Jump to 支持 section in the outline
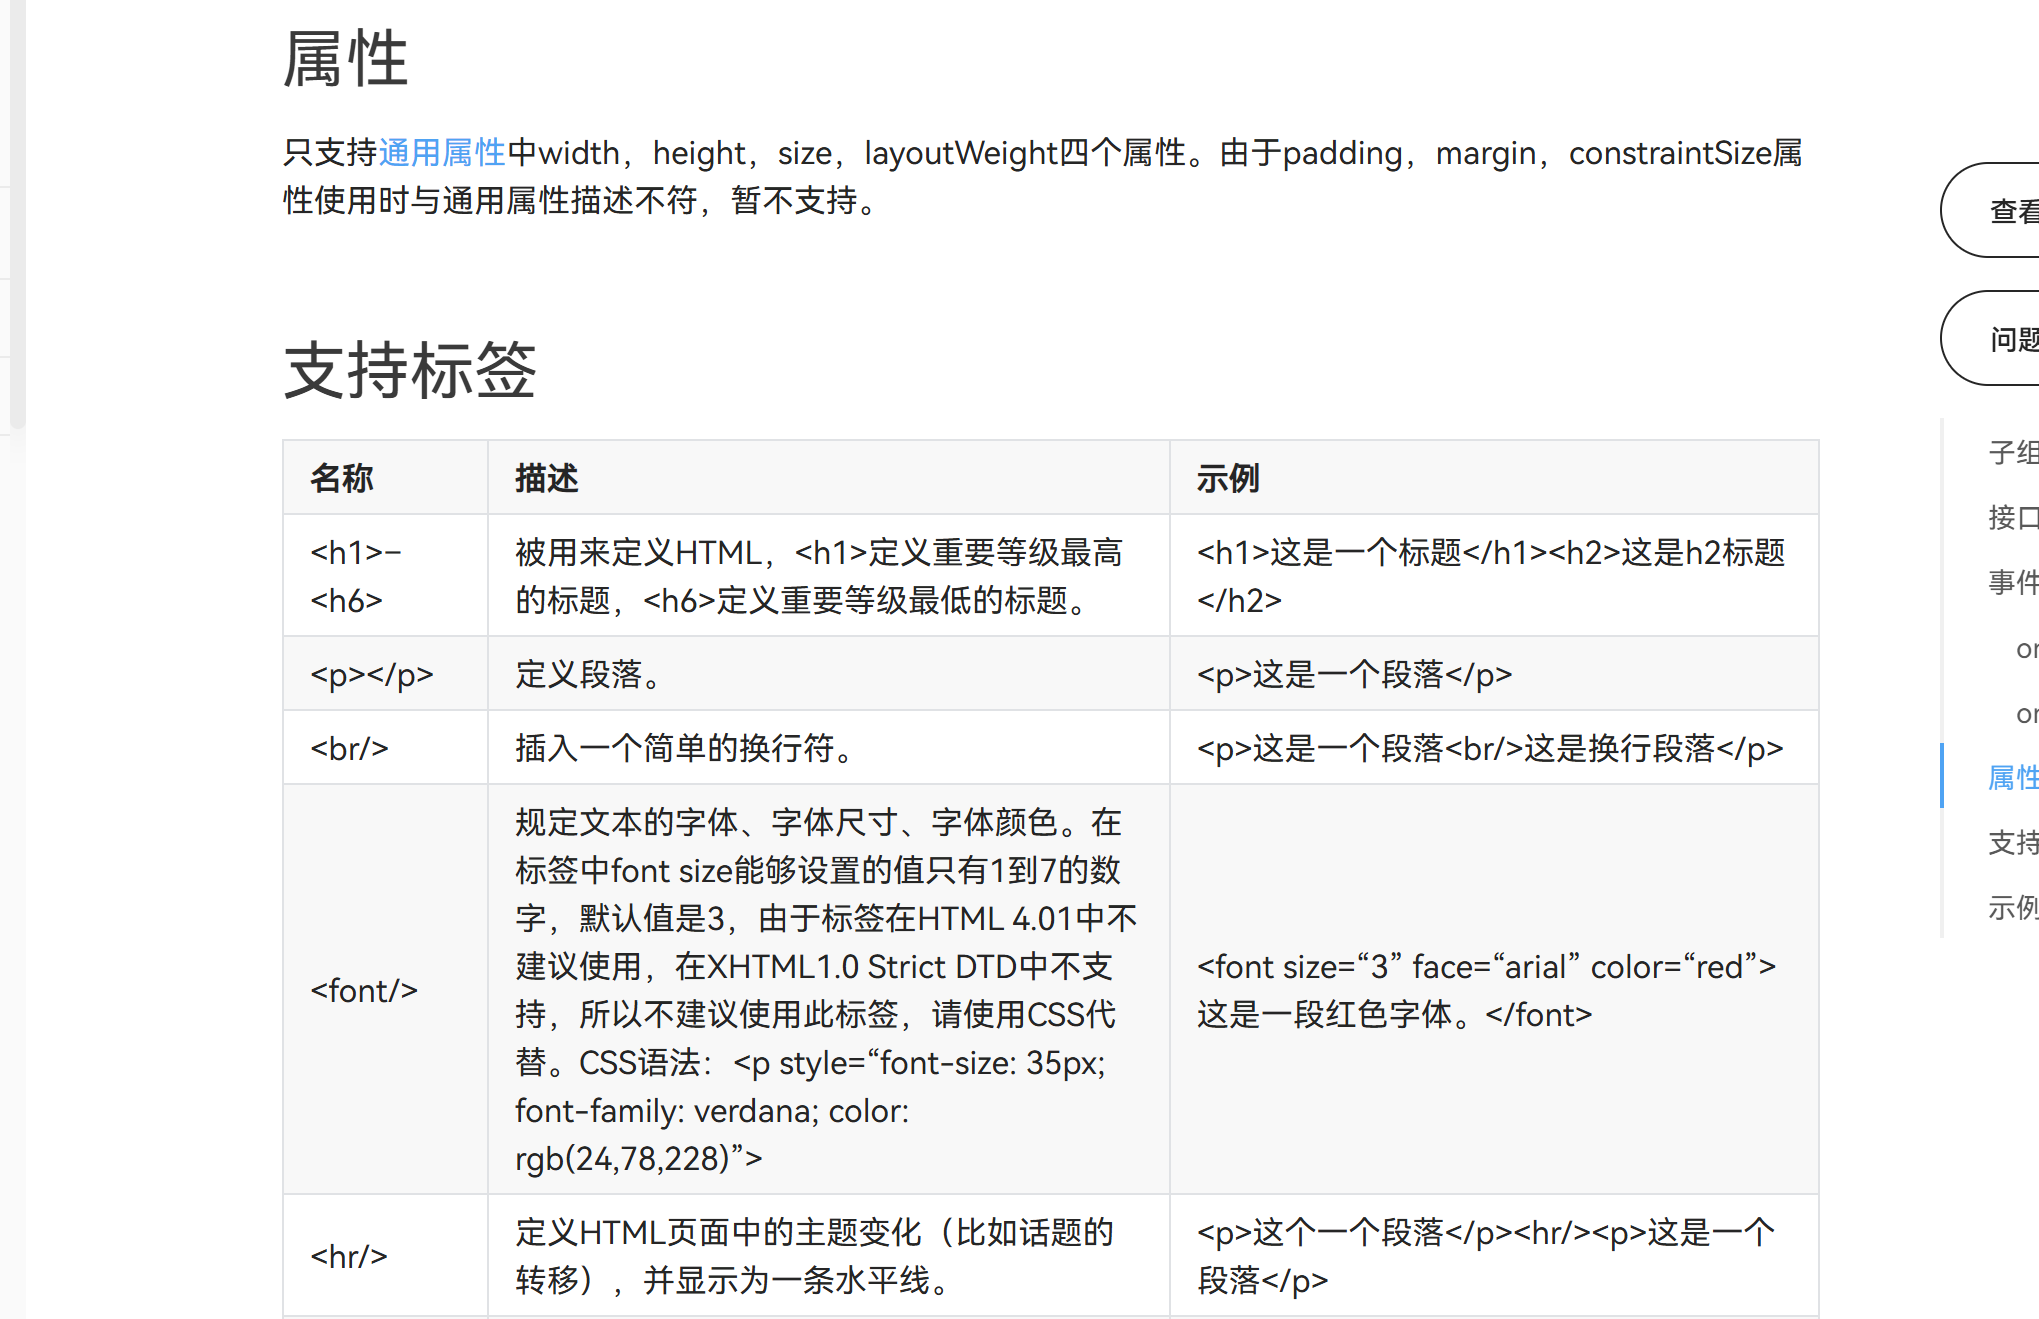 pyautogui.click(x=2013, y=842)
